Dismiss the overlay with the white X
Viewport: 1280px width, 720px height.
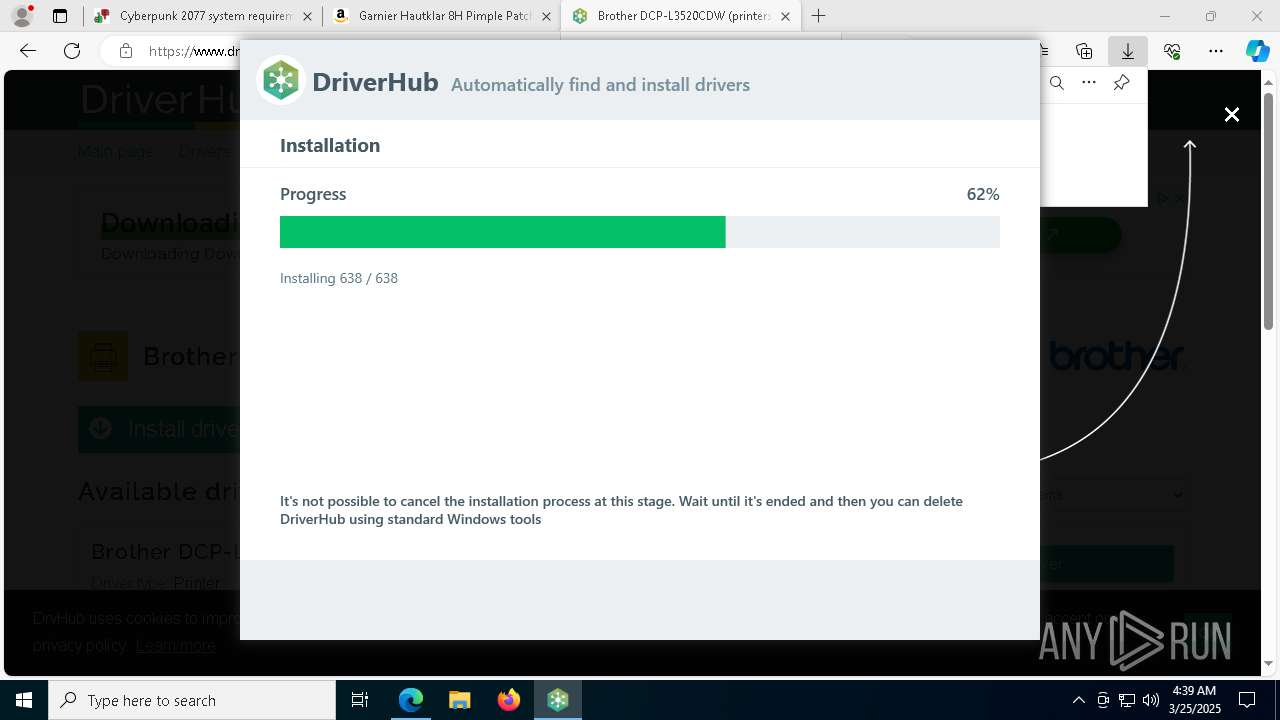[1232, 115]
